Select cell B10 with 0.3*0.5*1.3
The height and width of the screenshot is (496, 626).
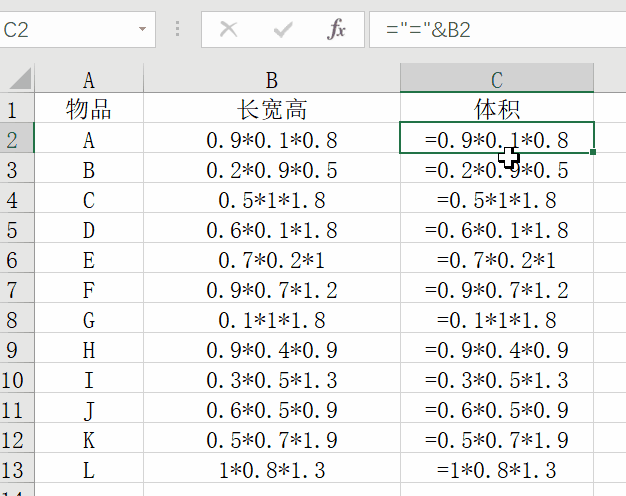(271, 377)
